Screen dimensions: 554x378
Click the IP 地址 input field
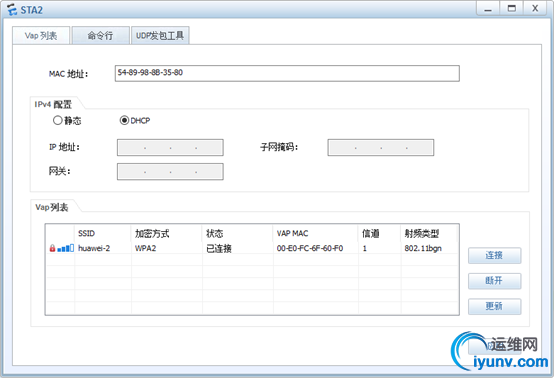pos(170,148)
